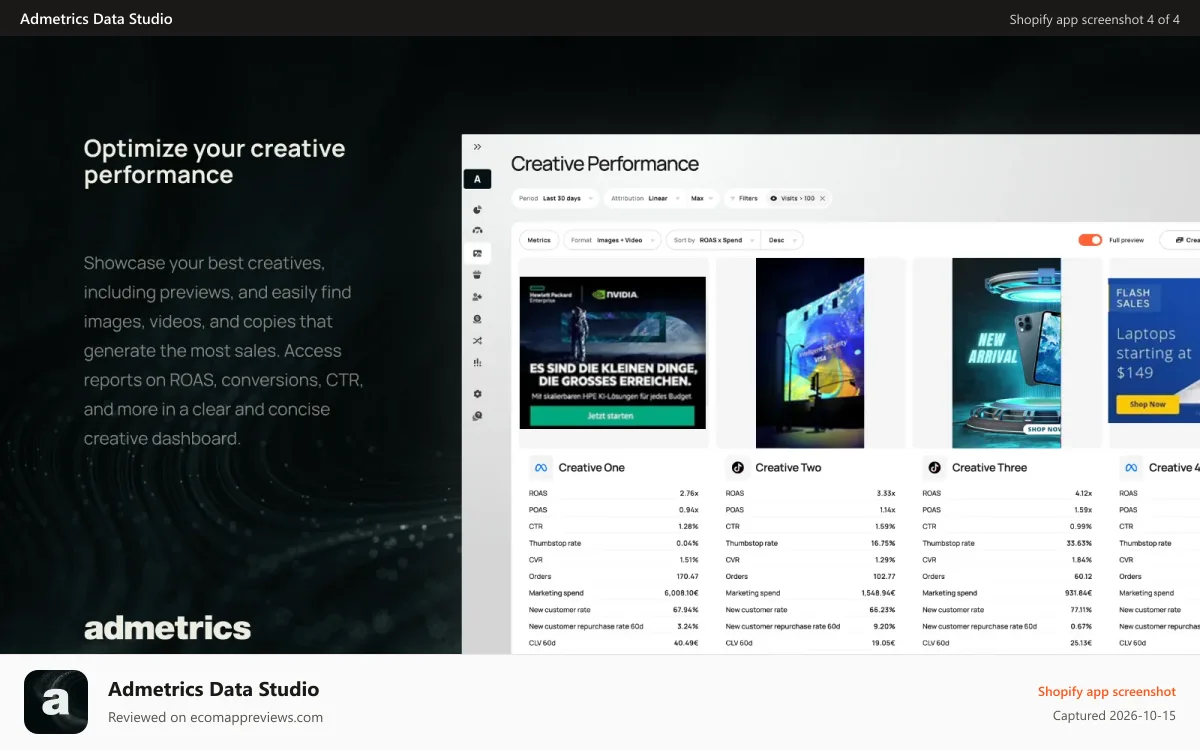Screen dimensions: 1200x750
Task: Open the HPE NVIDIA ad preview thumbnail
Action: click(613, 353)
